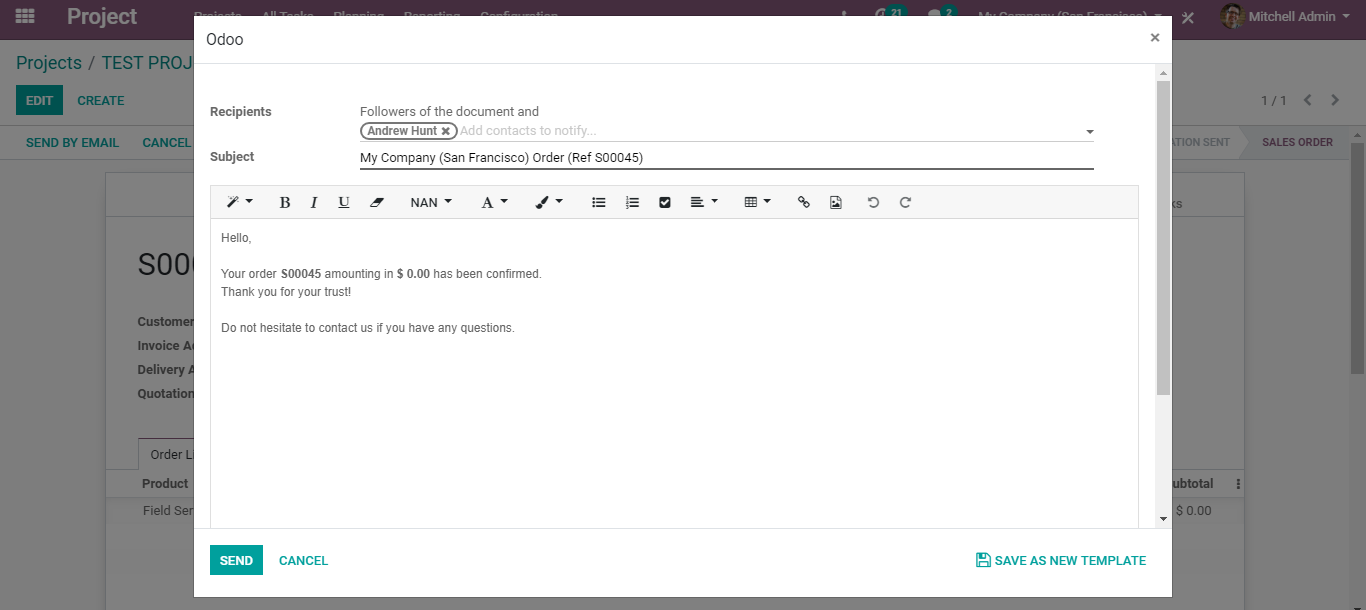Click the debug tools X icon in navbar
The image size is (1366, 610).
tap(1188, 18)
